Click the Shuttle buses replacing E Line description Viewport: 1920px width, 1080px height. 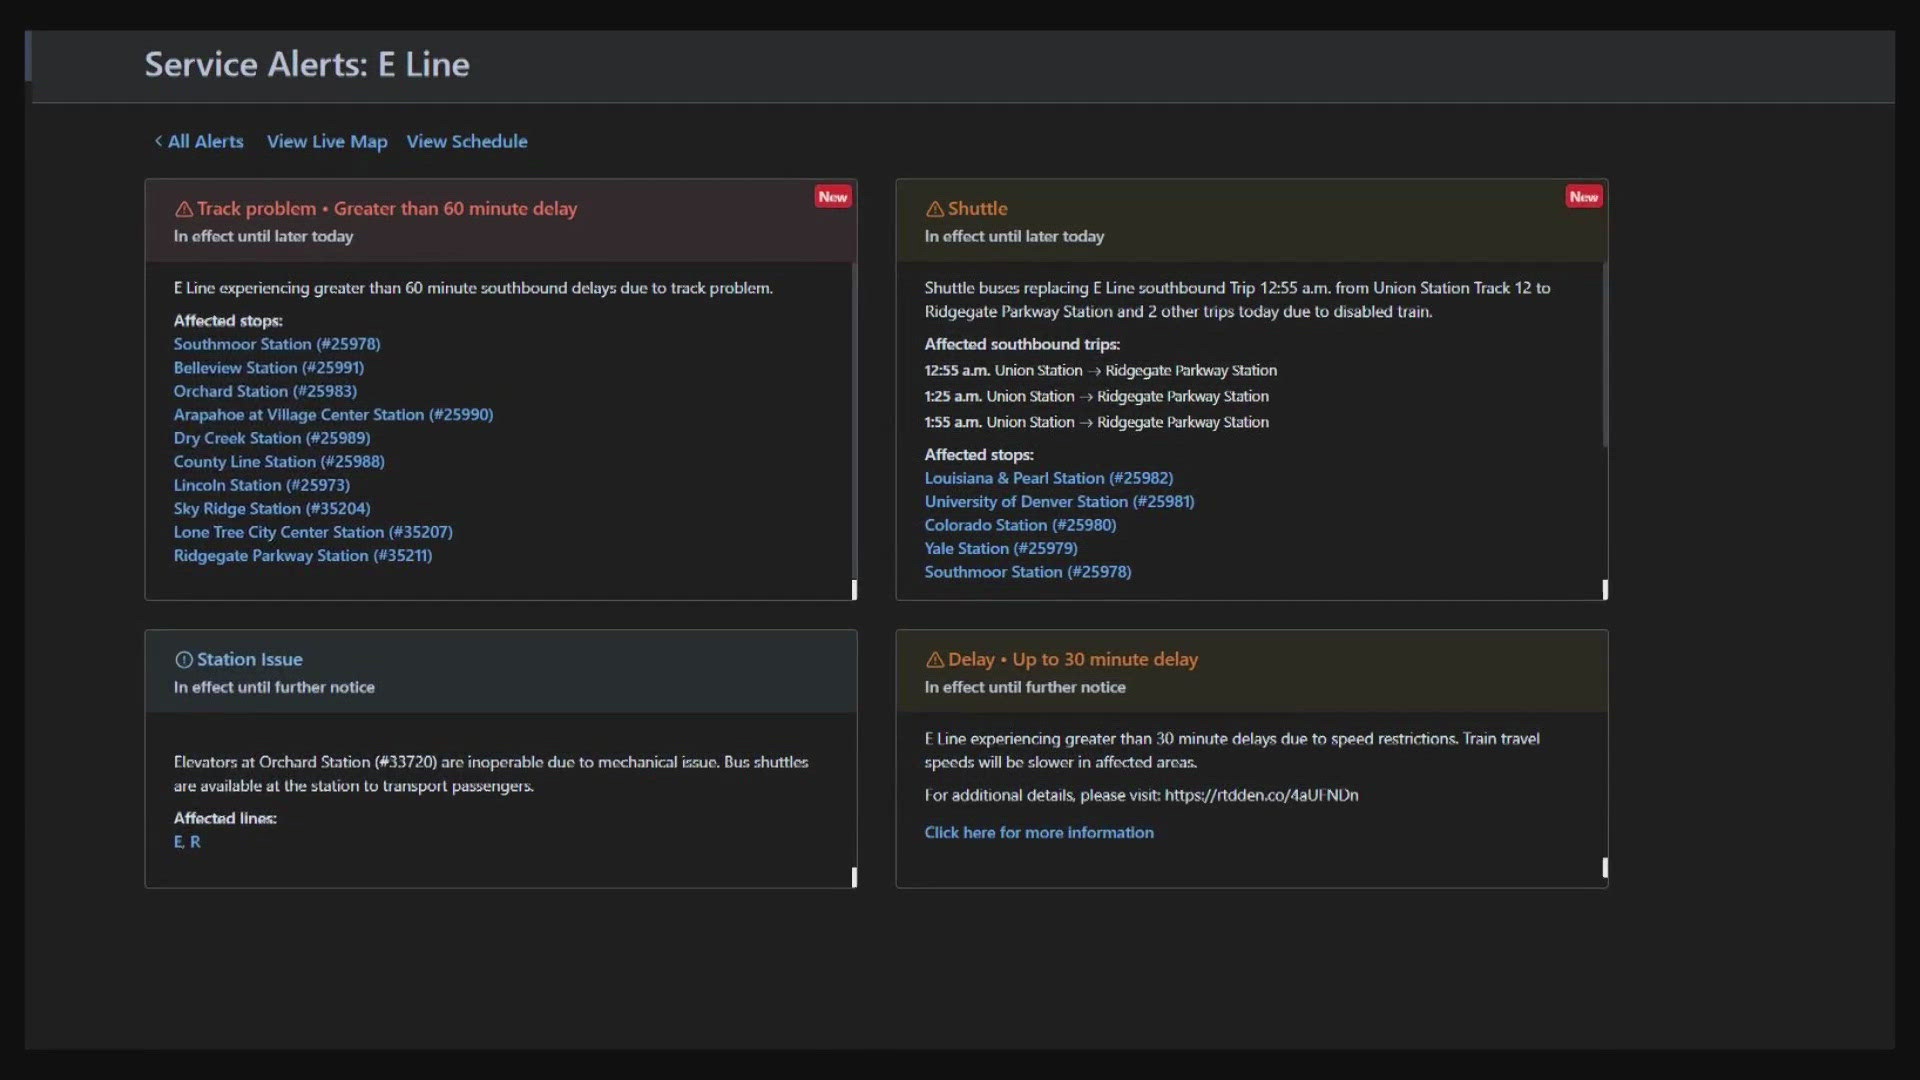click(1237, 300)
